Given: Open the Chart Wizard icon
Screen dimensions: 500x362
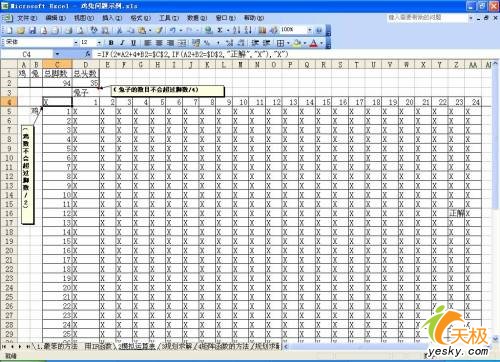Looking at the screenshot, I should (263, 30).
